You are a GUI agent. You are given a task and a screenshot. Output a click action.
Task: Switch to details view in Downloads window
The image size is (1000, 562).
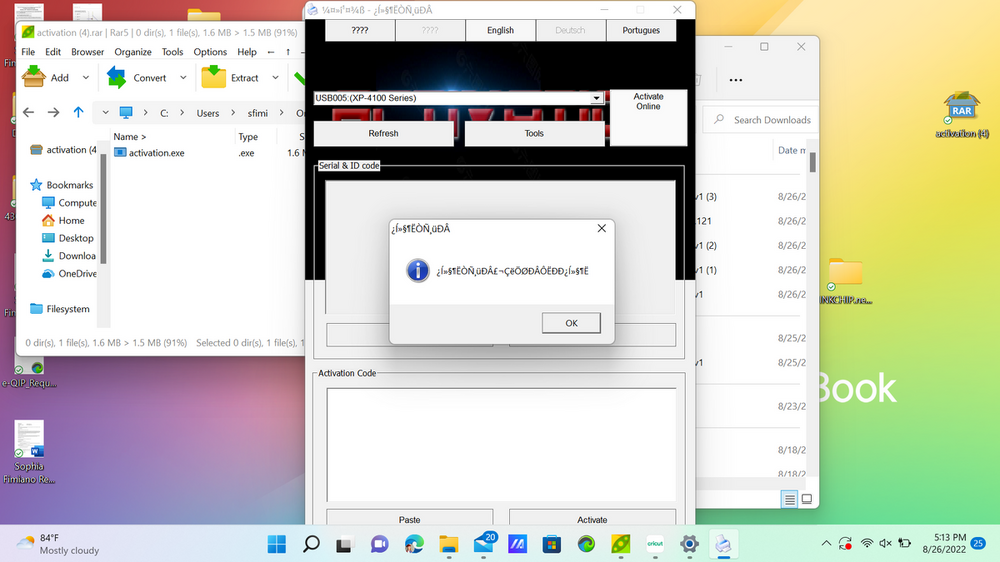point(790,499)
